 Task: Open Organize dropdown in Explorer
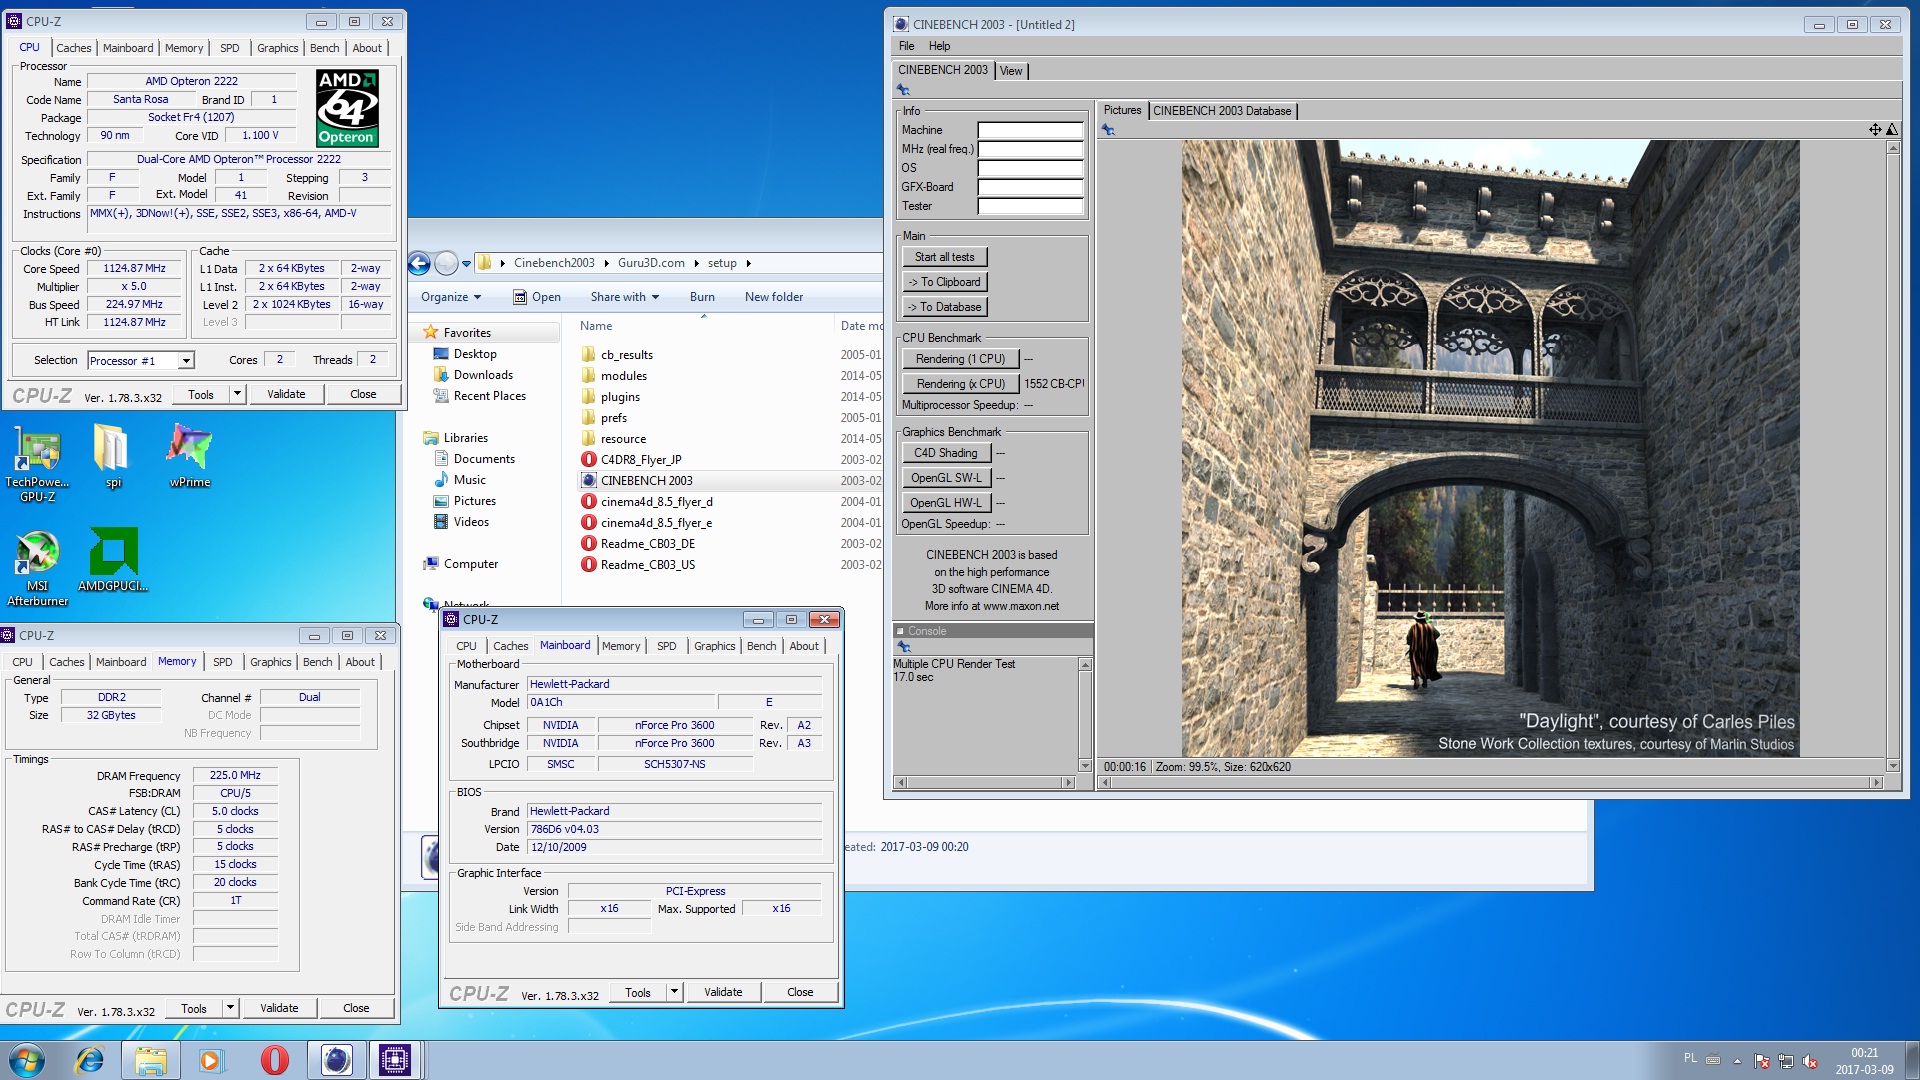pos(451,297)
